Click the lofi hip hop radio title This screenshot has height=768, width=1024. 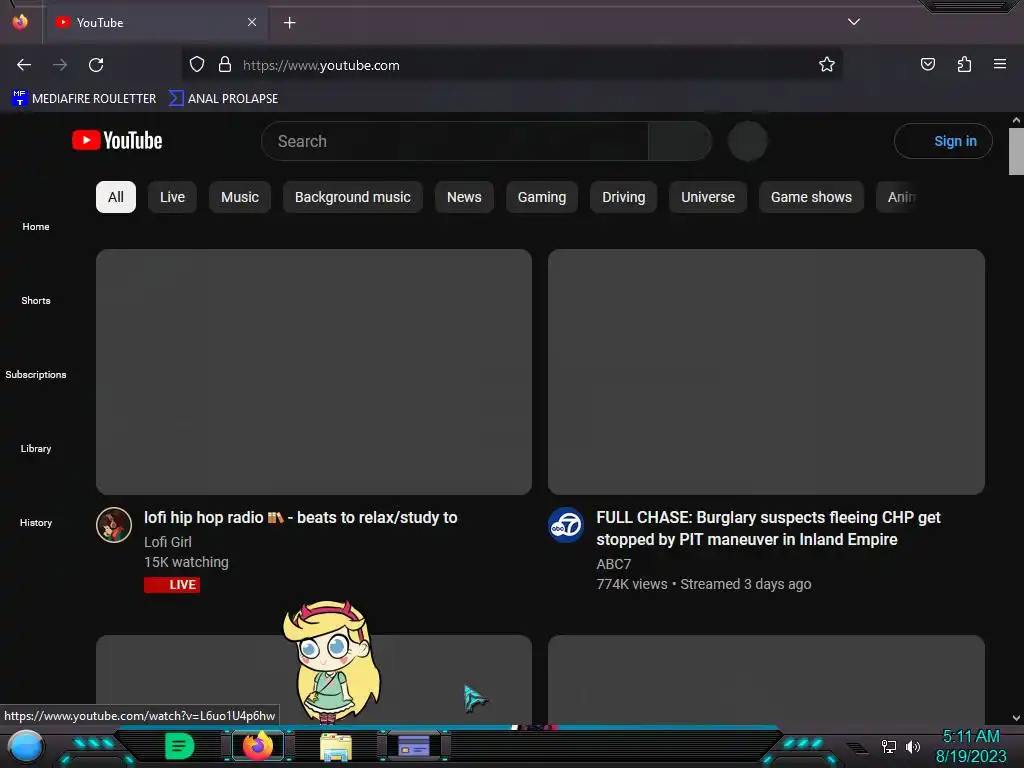click(x=300, y=518)
